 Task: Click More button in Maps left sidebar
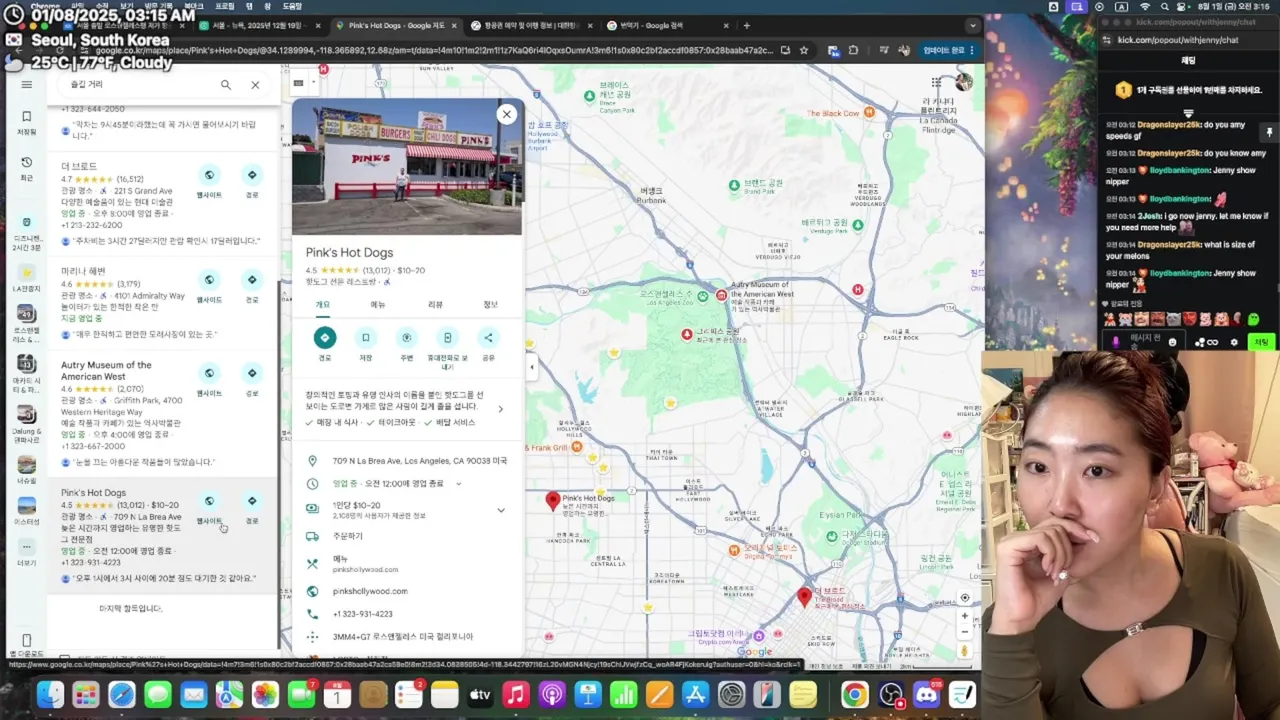pyautogui.click(x=27, y=552)
